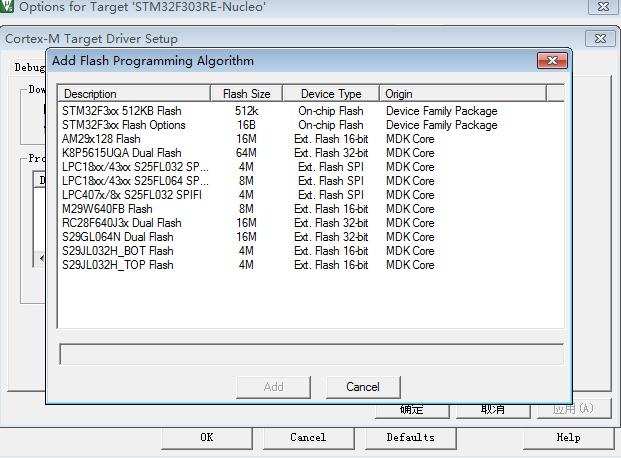This screenshot has height=458, width=621.
Task: Sort by the Device Type column header
Action: (331, 94)
